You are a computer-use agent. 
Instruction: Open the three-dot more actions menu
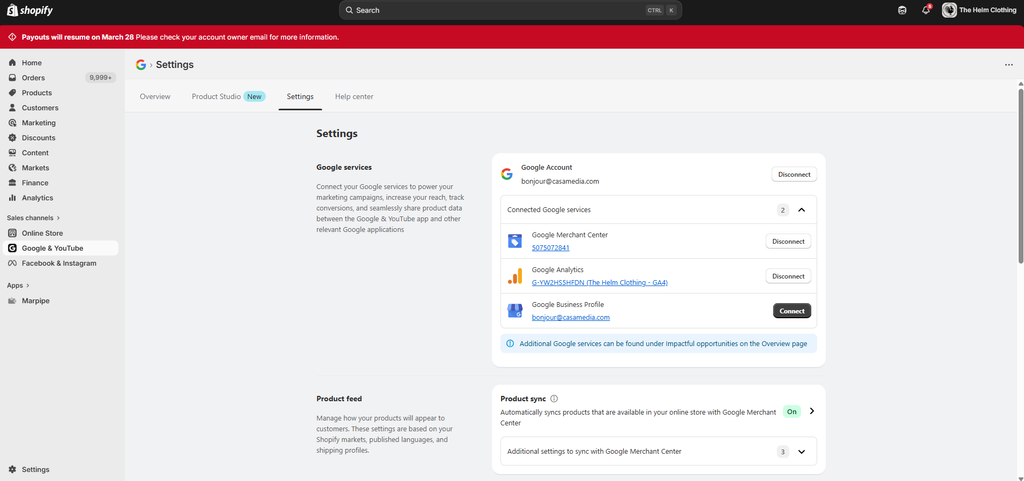pyautogui.click(x=1009, y=65)
